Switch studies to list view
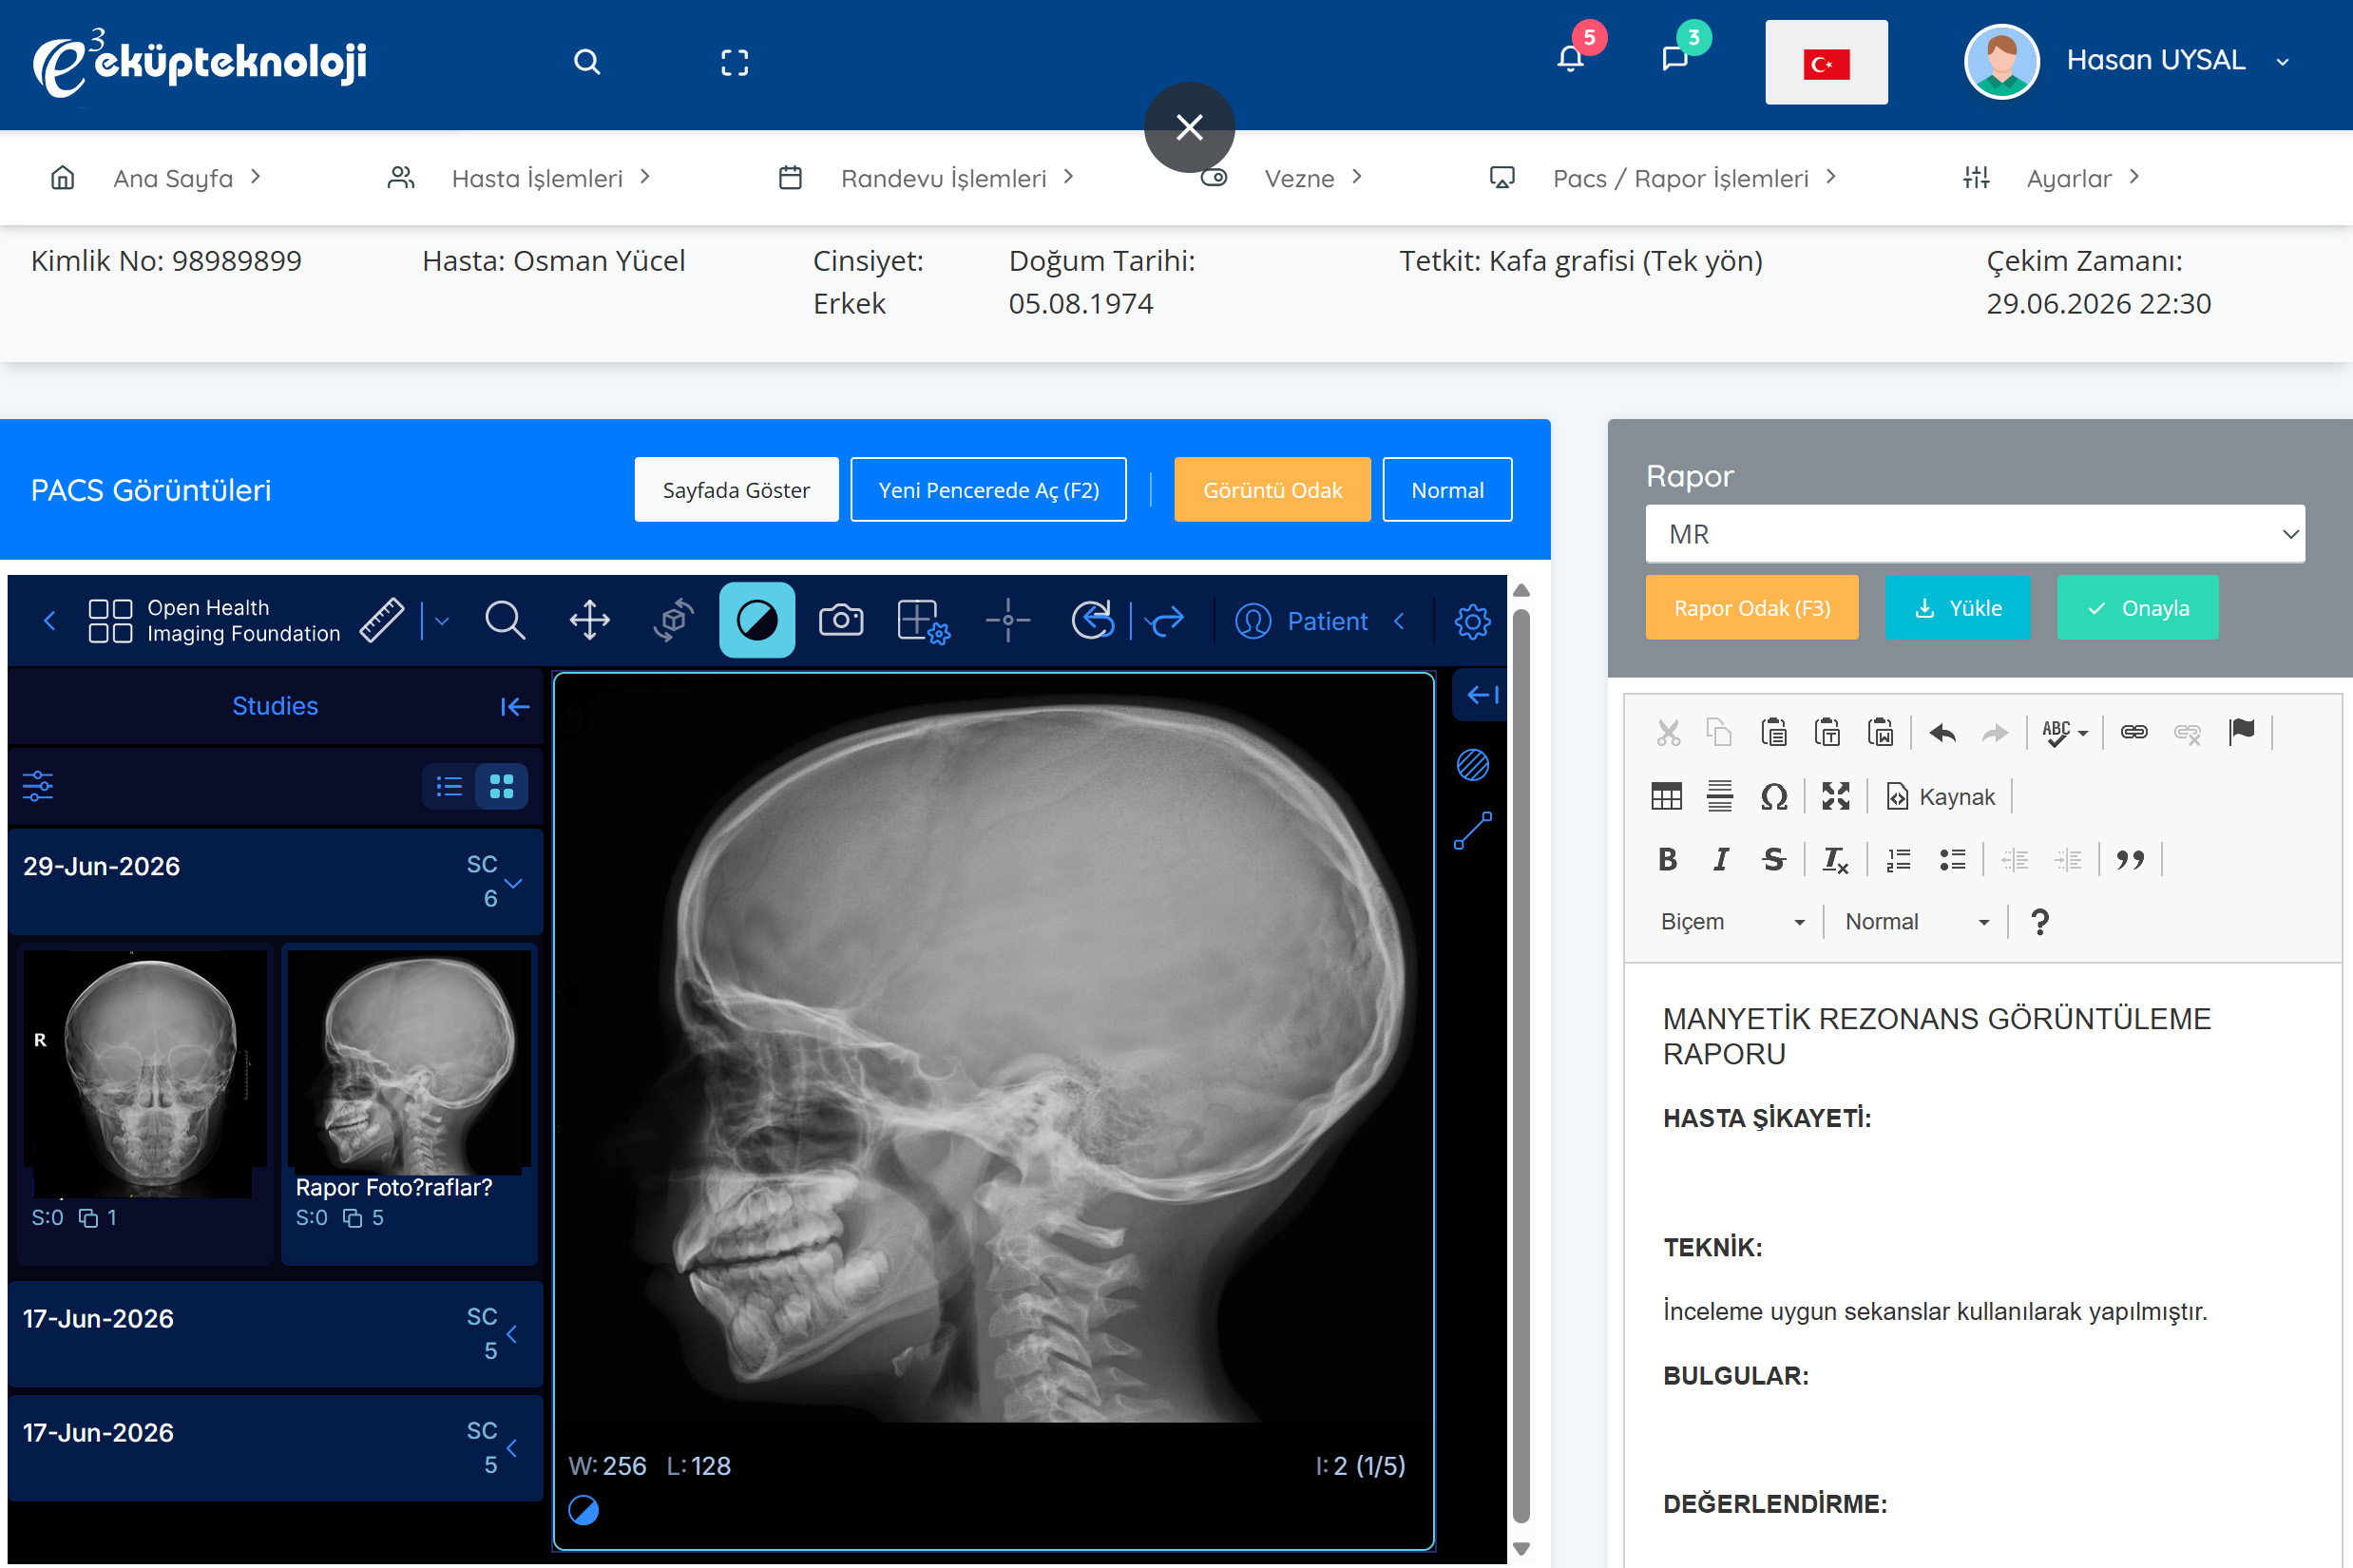This screenshot has height=1568, width=2353. [449, 787]
